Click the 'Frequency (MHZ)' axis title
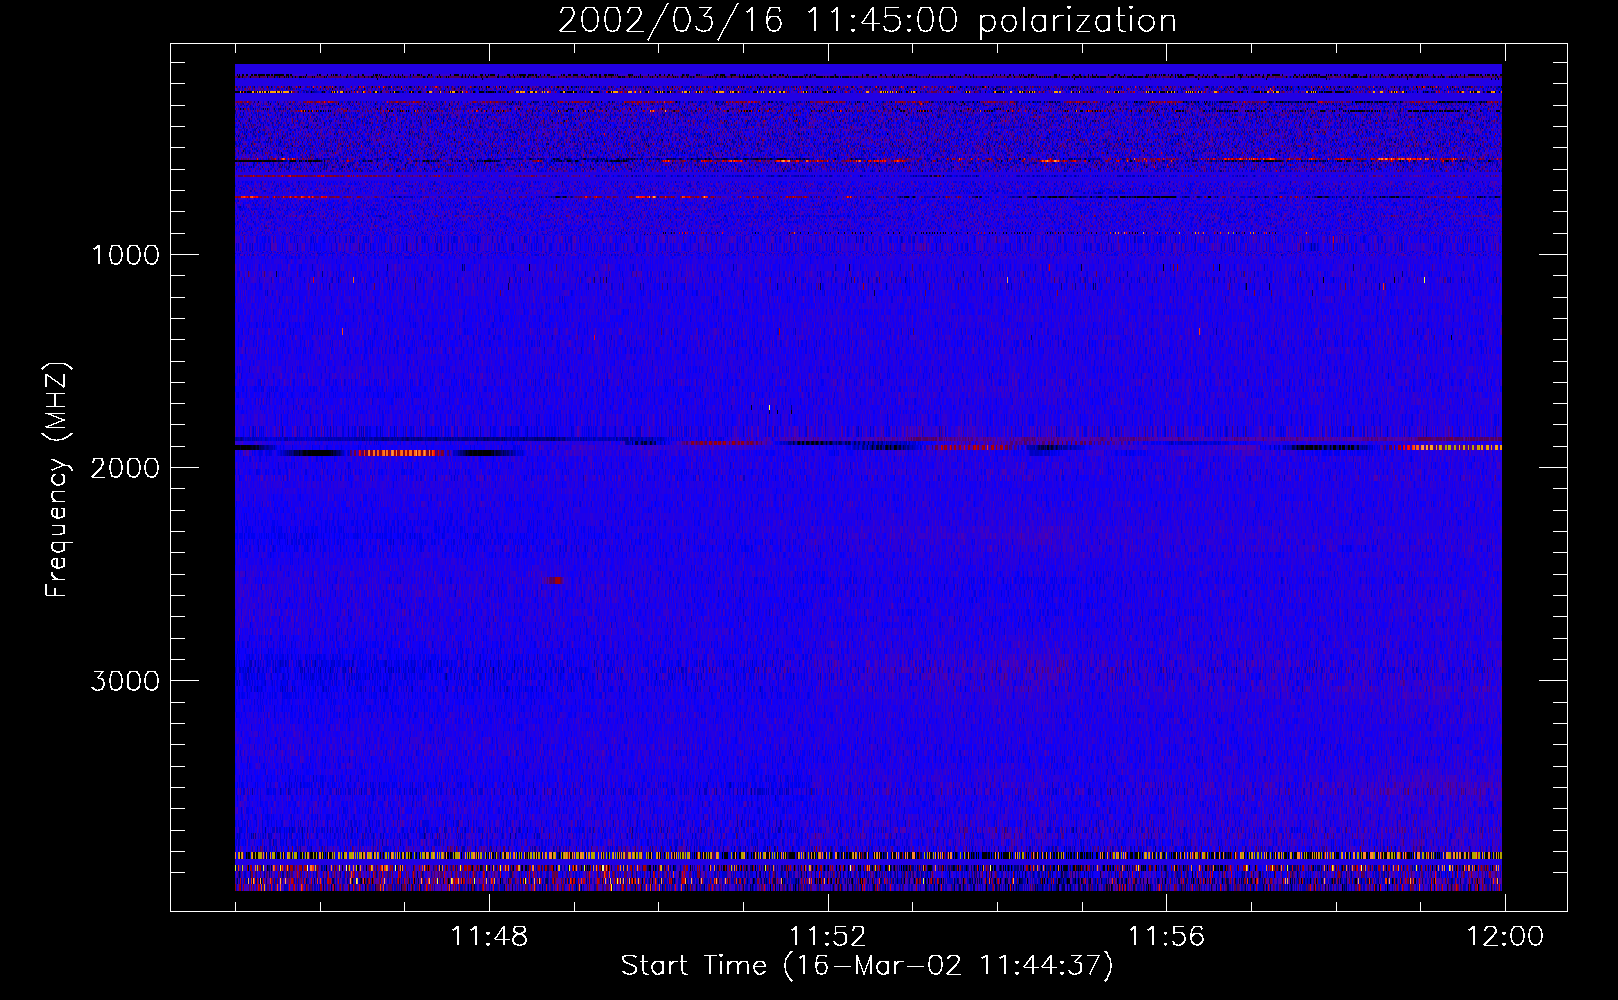Screen dimensions: 1618x1000 coord(57,480)
